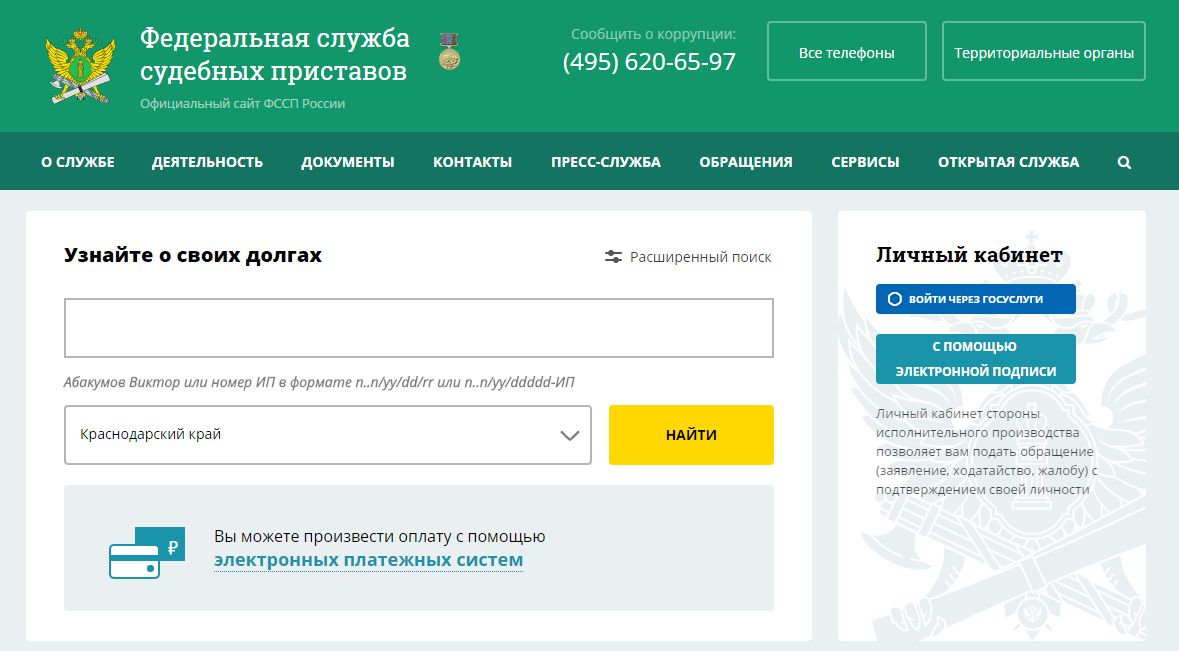
Task: Open the О СЛУЖБЕ menu
Action: pos(78,162)
